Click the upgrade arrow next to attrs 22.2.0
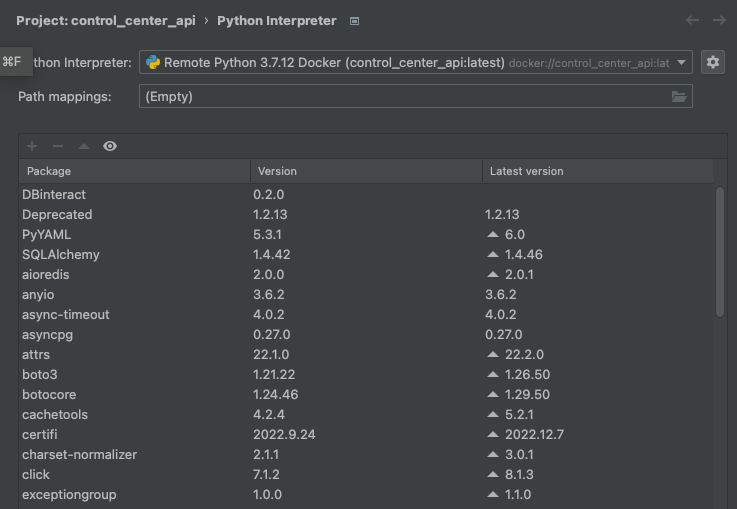The height and width of the screenshot is (509, 737). [x=493, y=354]
